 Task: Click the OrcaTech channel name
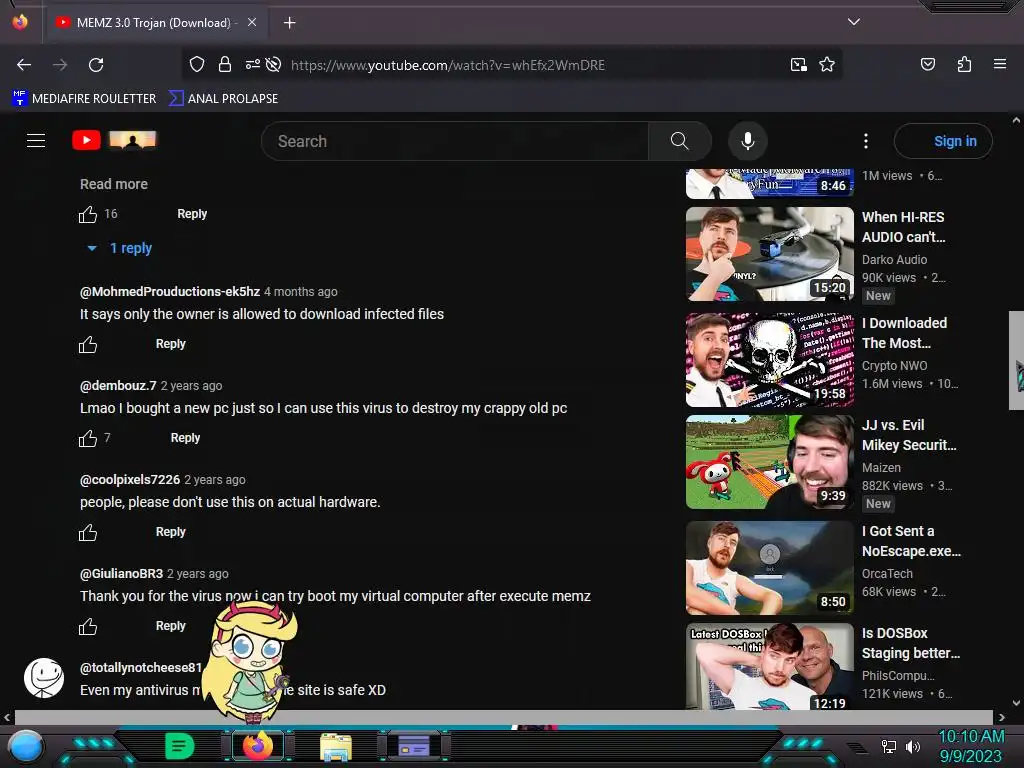[x=887, y=573]
